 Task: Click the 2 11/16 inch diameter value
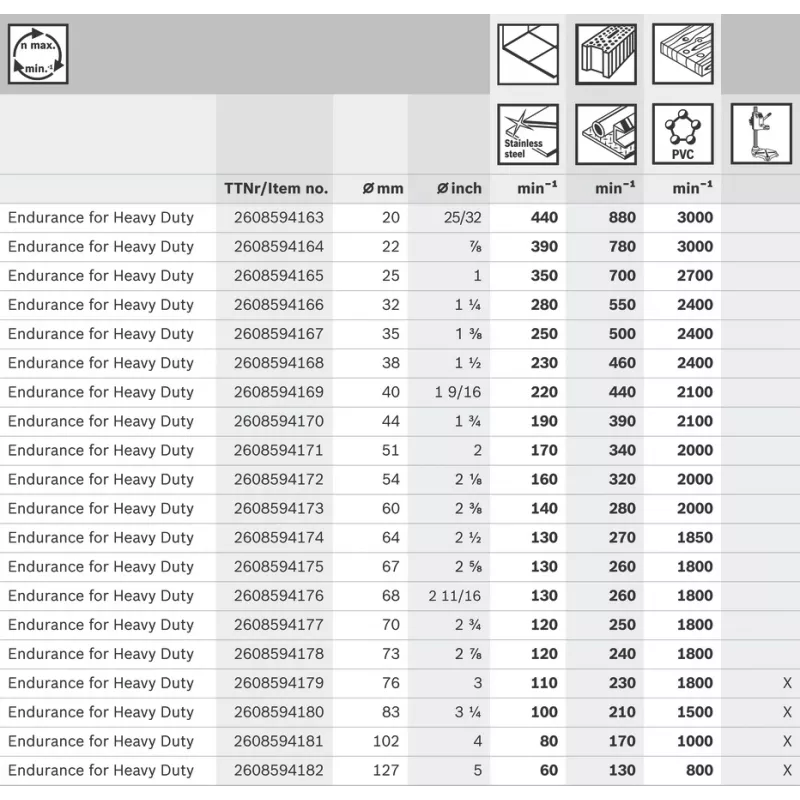click(455, 595)
